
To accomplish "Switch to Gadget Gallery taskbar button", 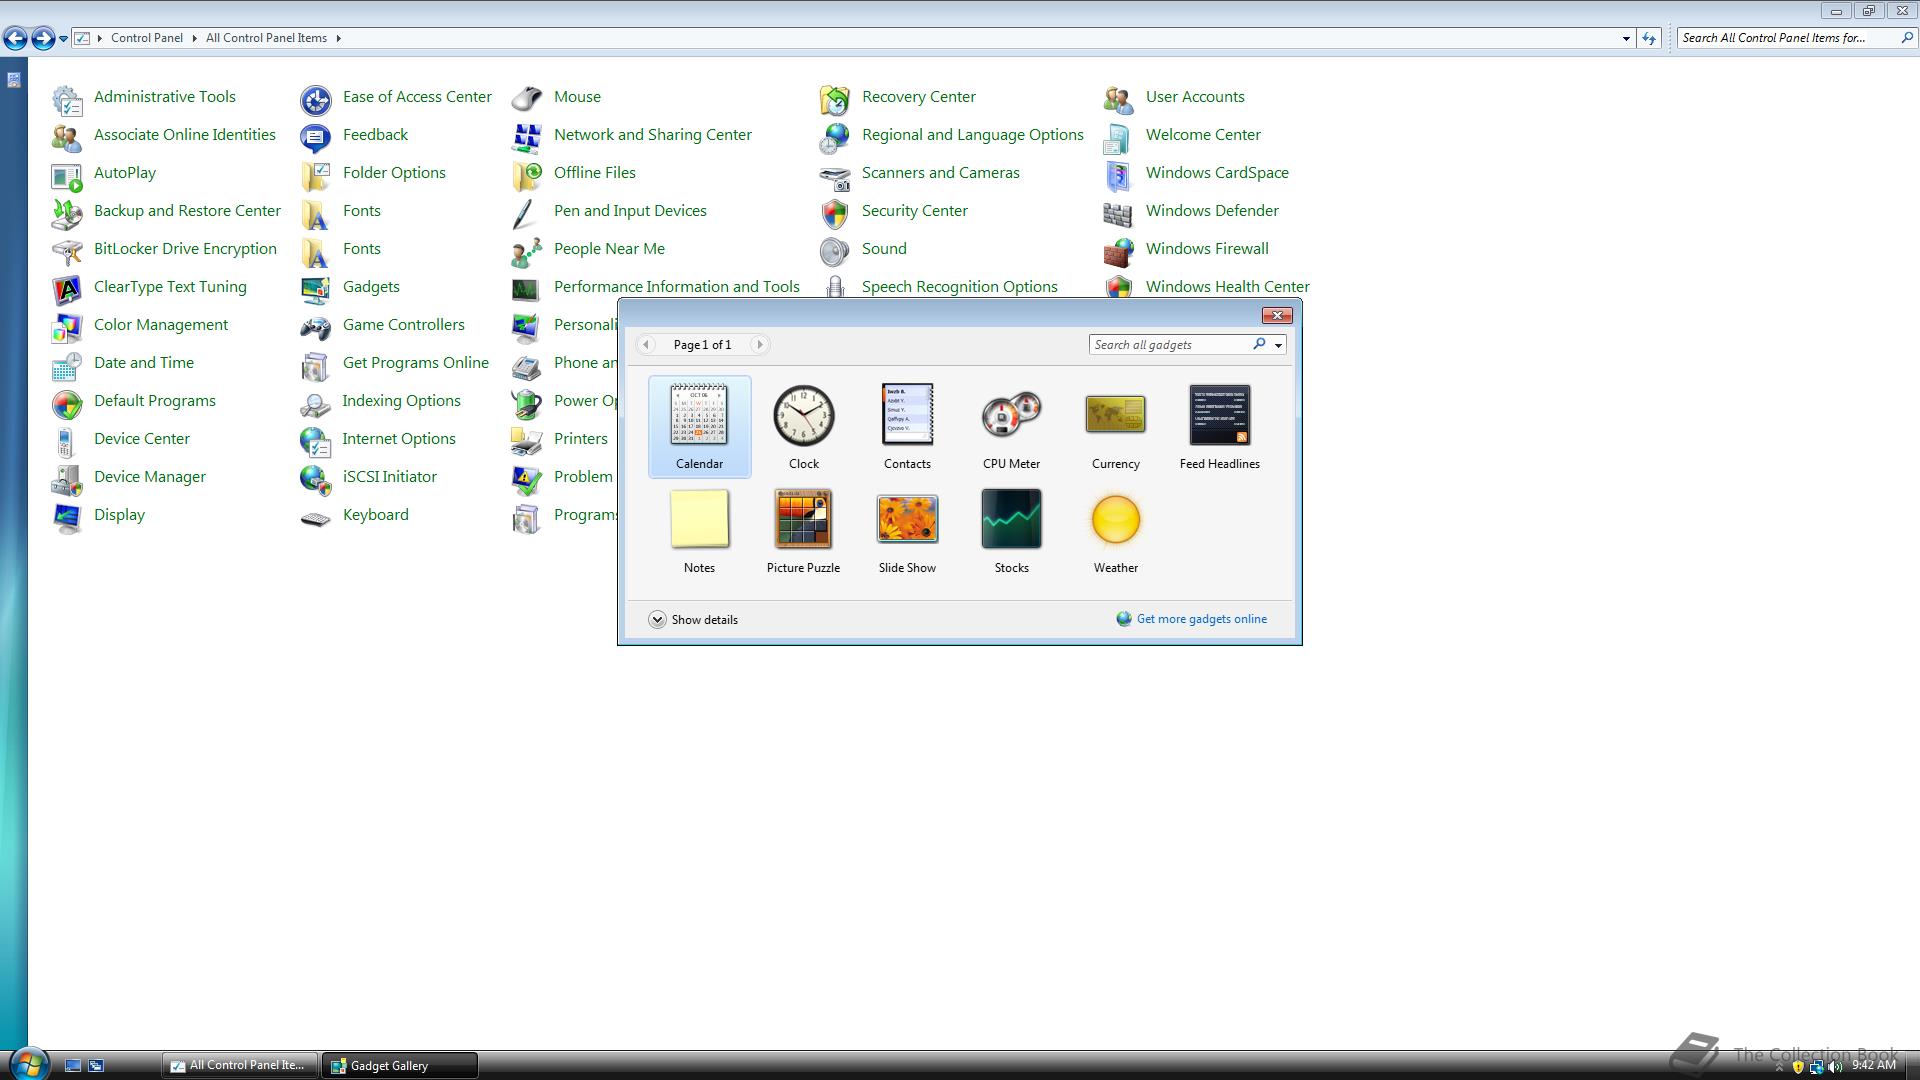I will pos(399,1065).
